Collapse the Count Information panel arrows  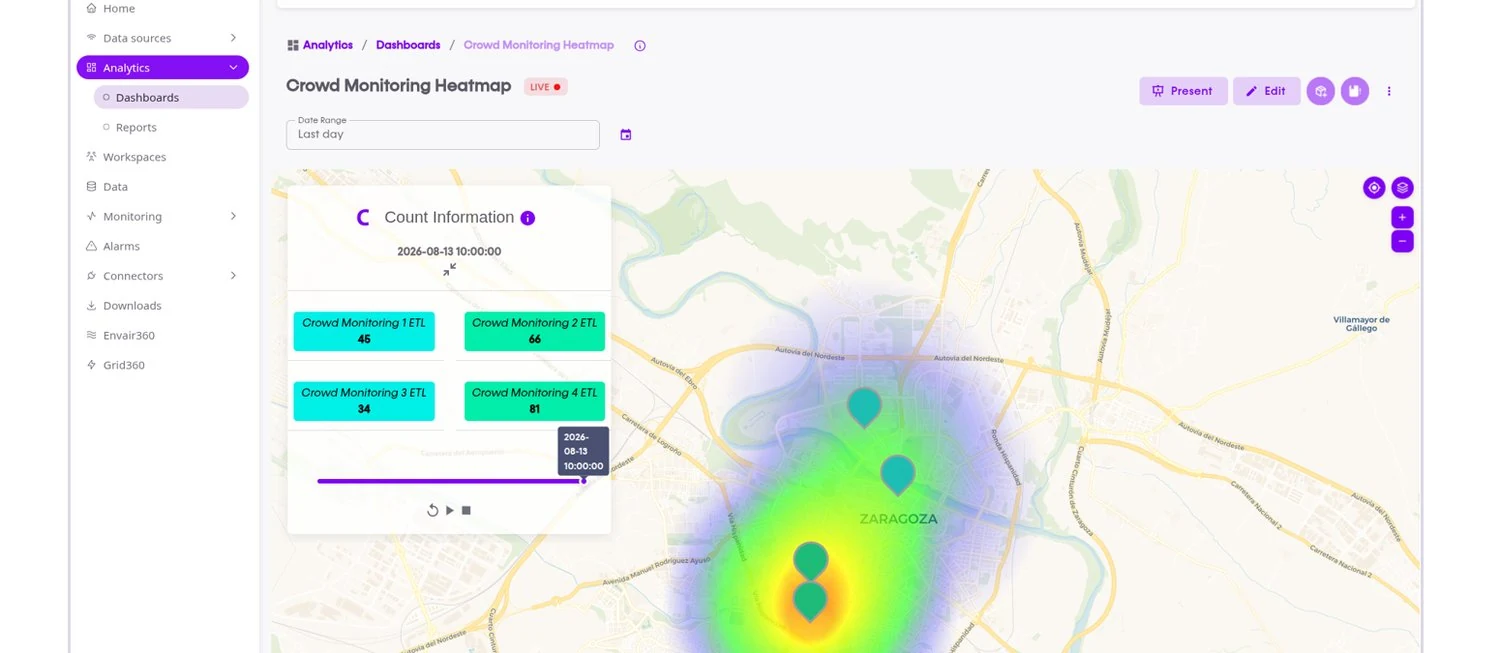pos(450,270)
